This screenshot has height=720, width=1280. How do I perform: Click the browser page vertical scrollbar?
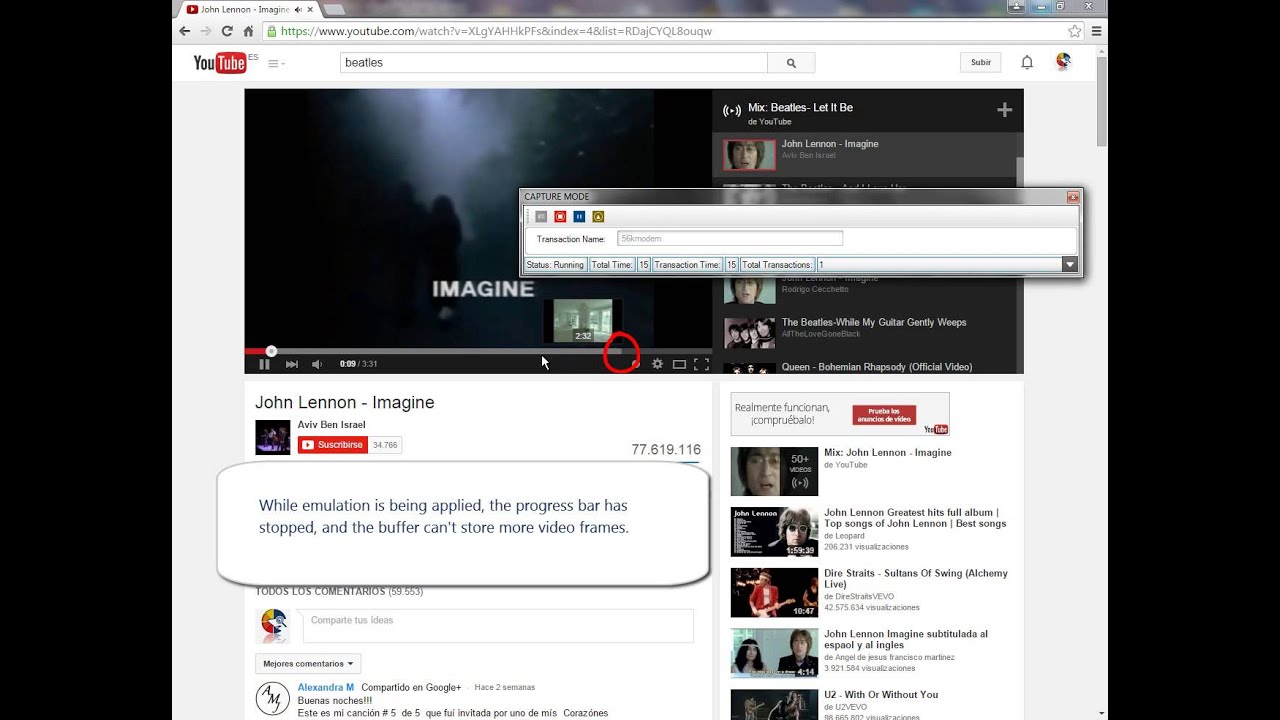pos(1102,100)
